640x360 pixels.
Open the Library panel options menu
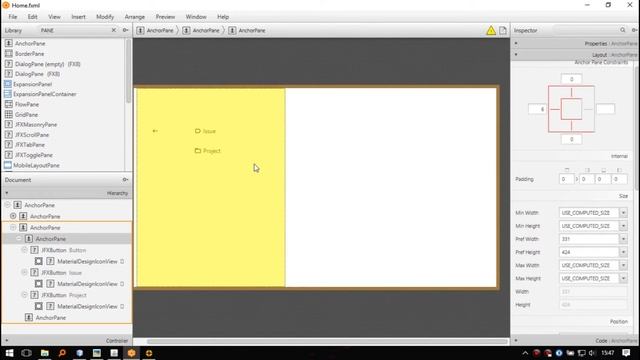click(x=125, y=30)
